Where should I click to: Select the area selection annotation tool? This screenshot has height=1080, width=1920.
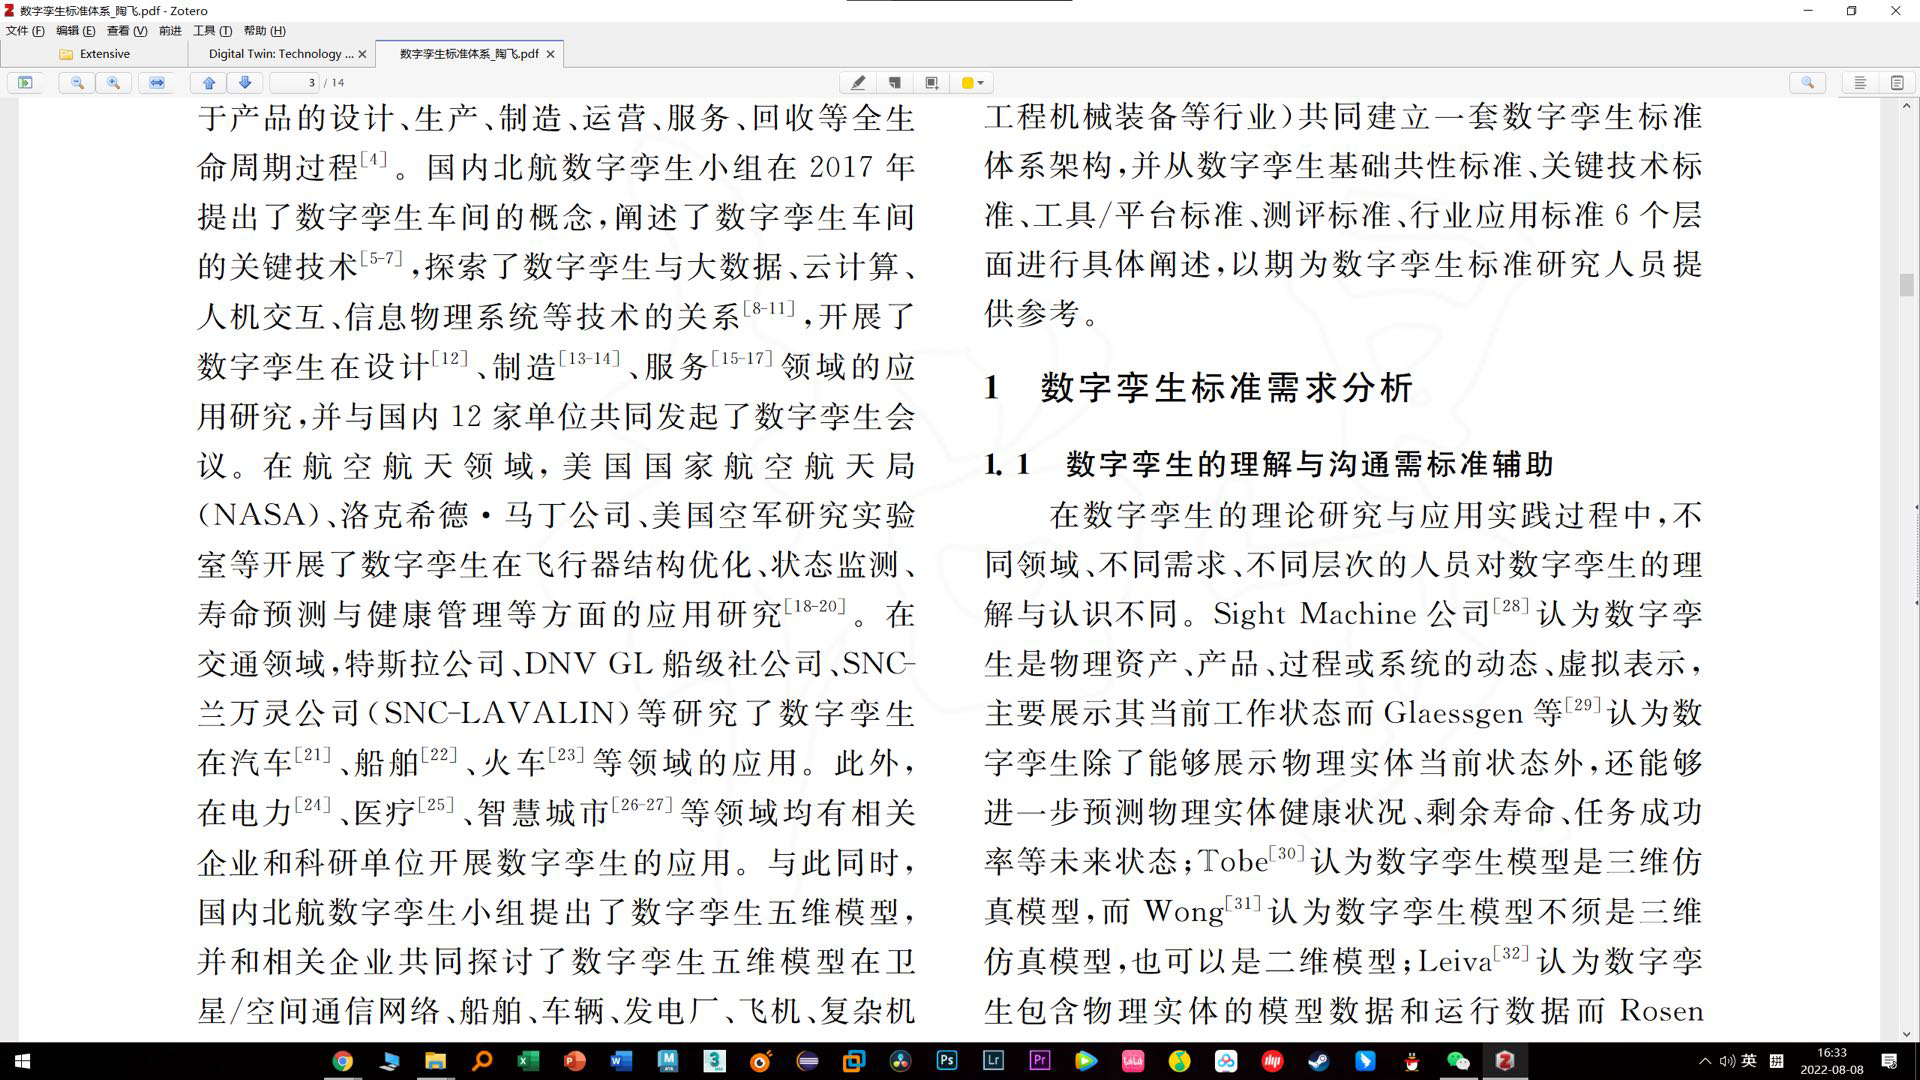point(931,83)
